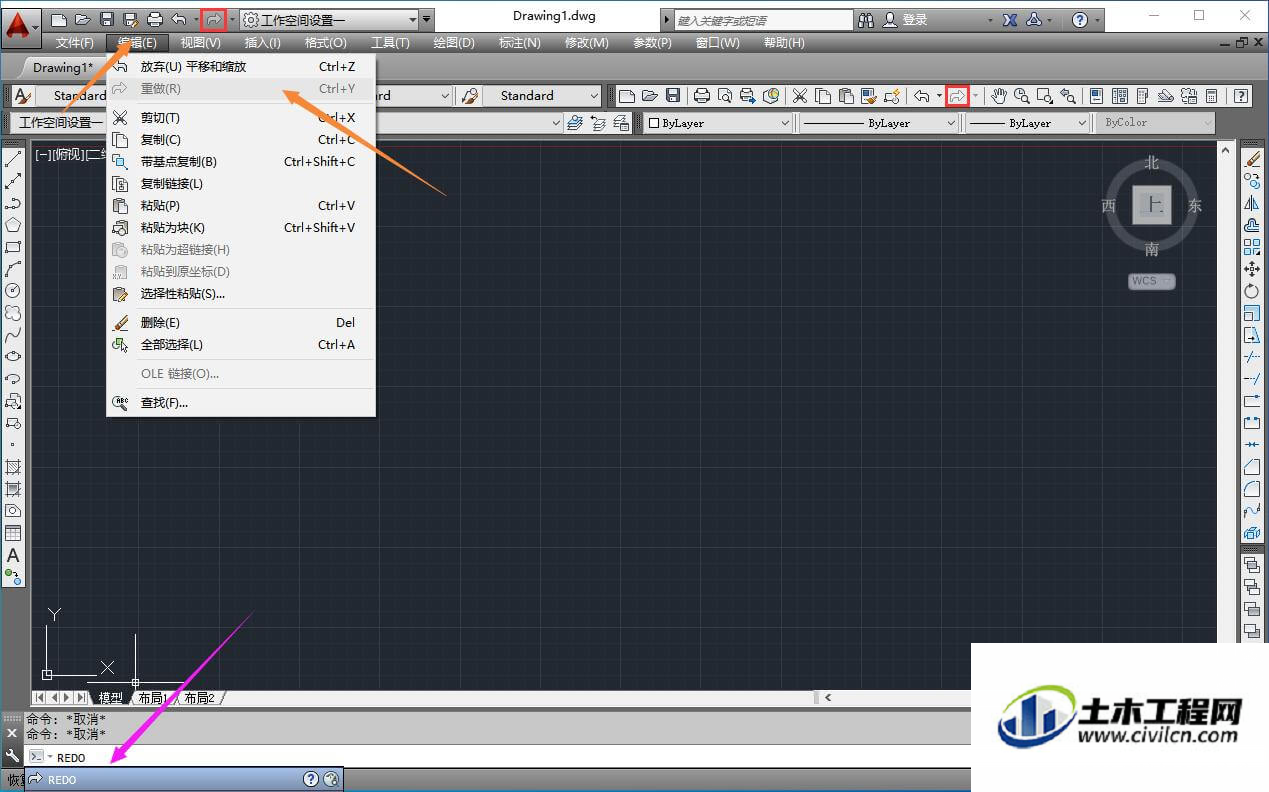
Task: Click the Match Properties brush icon
Action: pos(869,96)
